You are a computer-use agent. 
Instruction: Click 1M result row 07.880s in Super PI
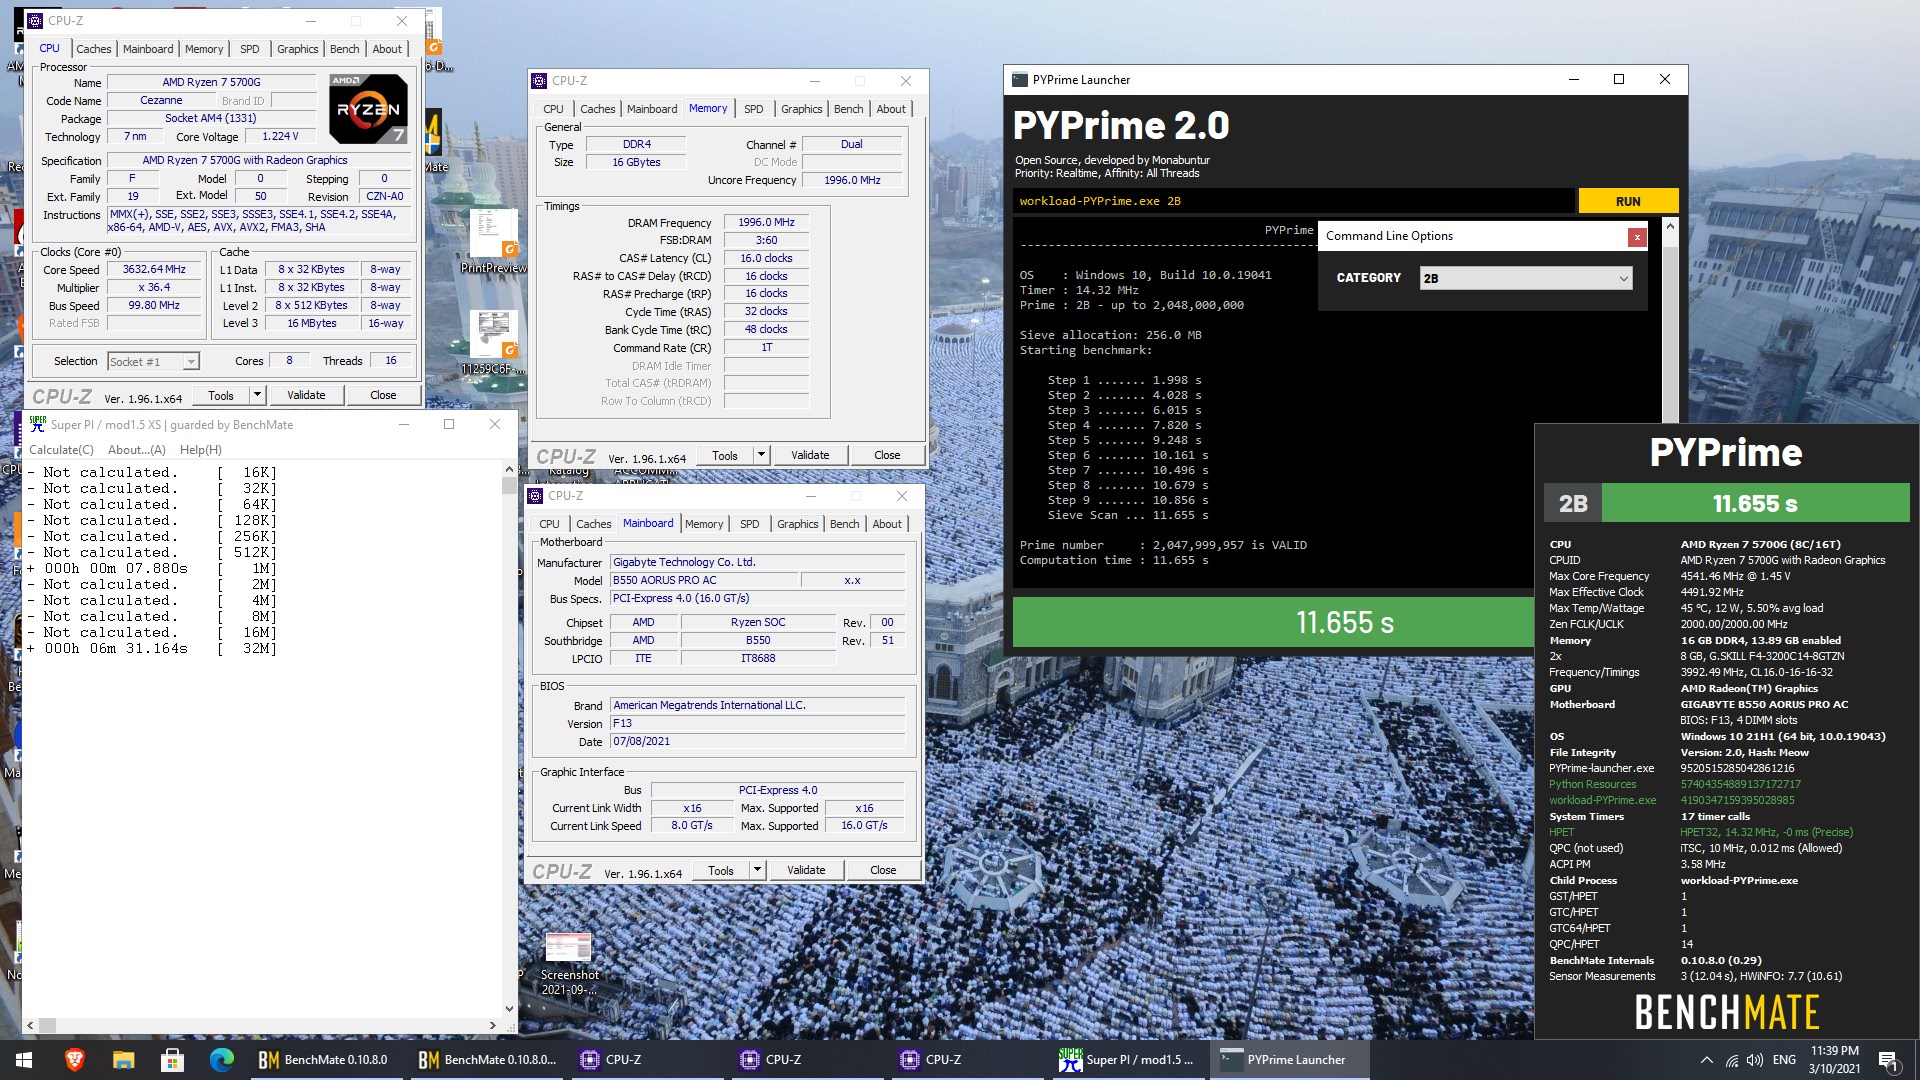tap(150, 569)
